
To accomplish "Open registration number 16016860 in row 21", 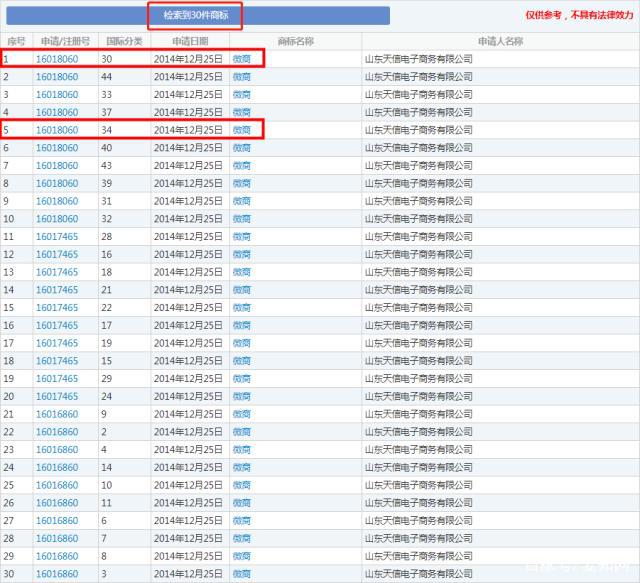I will coord(57,414).
